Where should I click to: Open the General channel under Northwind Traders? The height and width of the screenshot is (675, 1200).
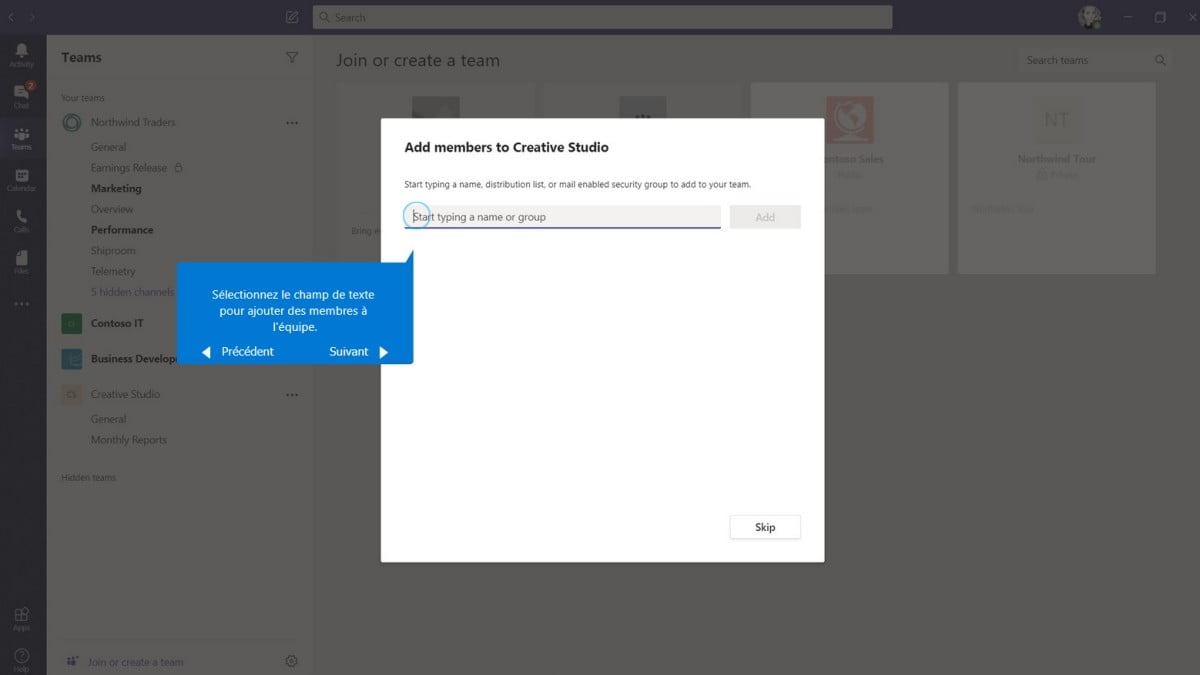coord(108,147)
